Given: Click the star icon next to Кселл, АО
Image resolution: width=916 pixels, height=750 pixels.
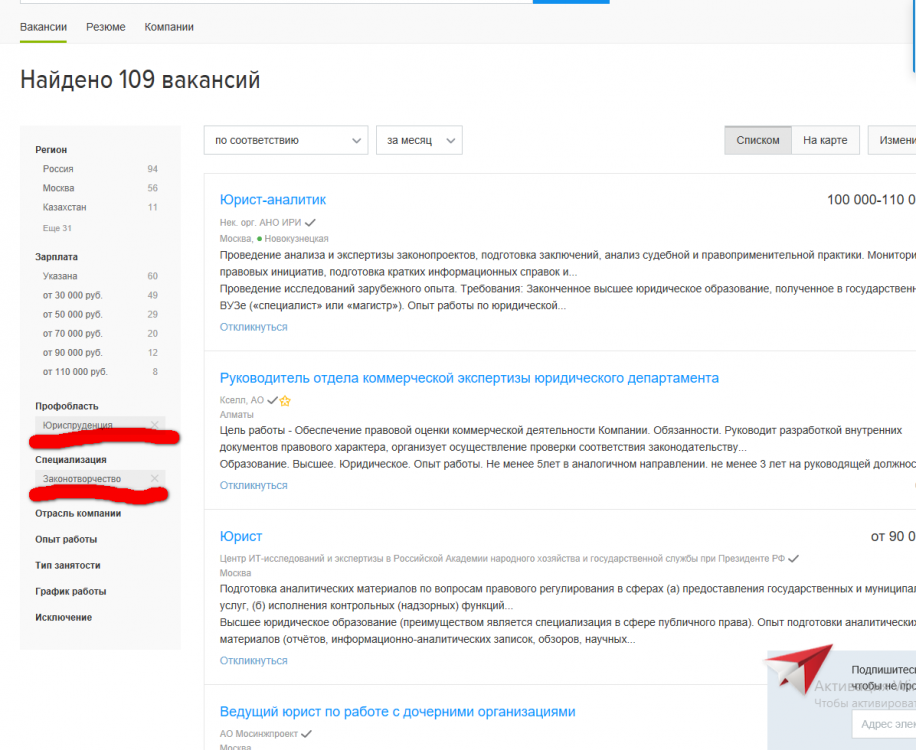Looking at the screenshot, I should coord(286,400).
